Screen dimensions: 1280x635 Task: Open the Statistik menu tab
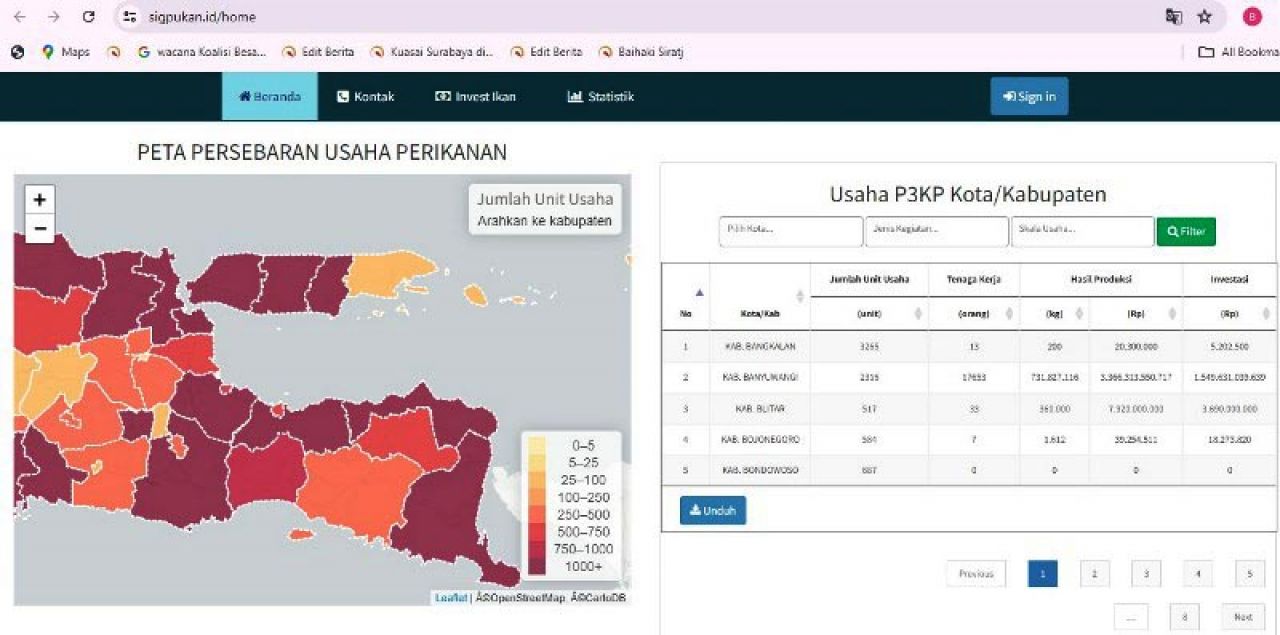pyautogui.click(x=600, y=97)
